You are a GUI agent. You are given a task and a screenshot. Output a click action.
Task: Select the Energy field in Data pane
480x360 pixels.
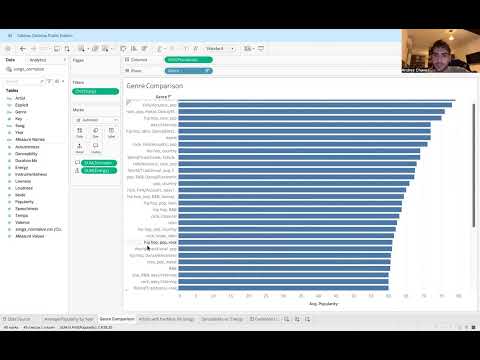tap(21, 167)
